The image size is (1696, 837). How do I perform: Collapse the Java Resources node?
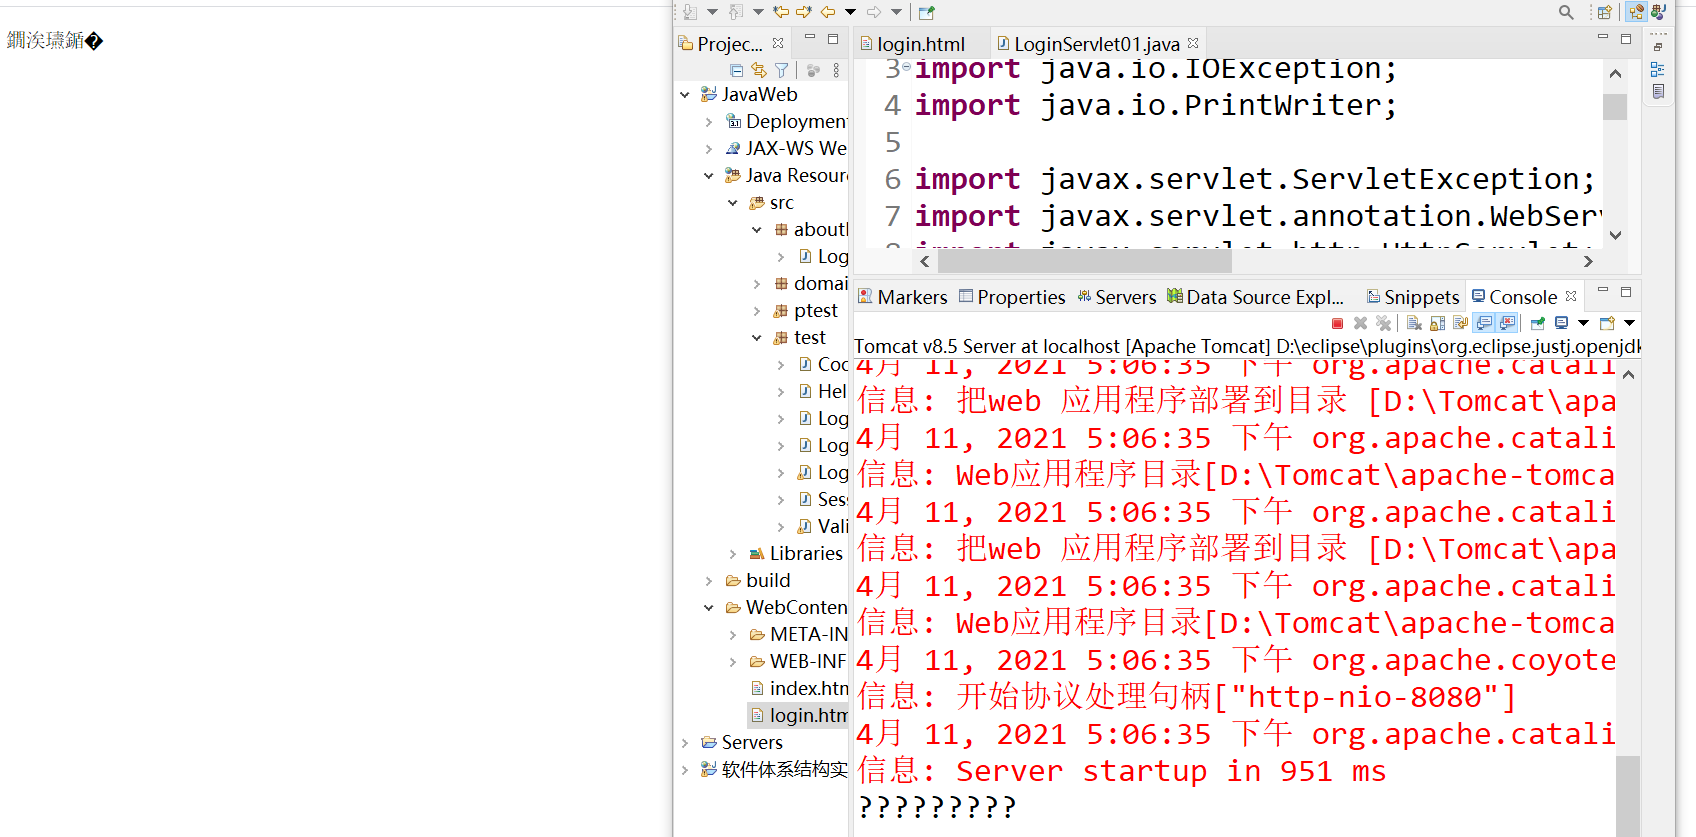[x=709, y=176]
